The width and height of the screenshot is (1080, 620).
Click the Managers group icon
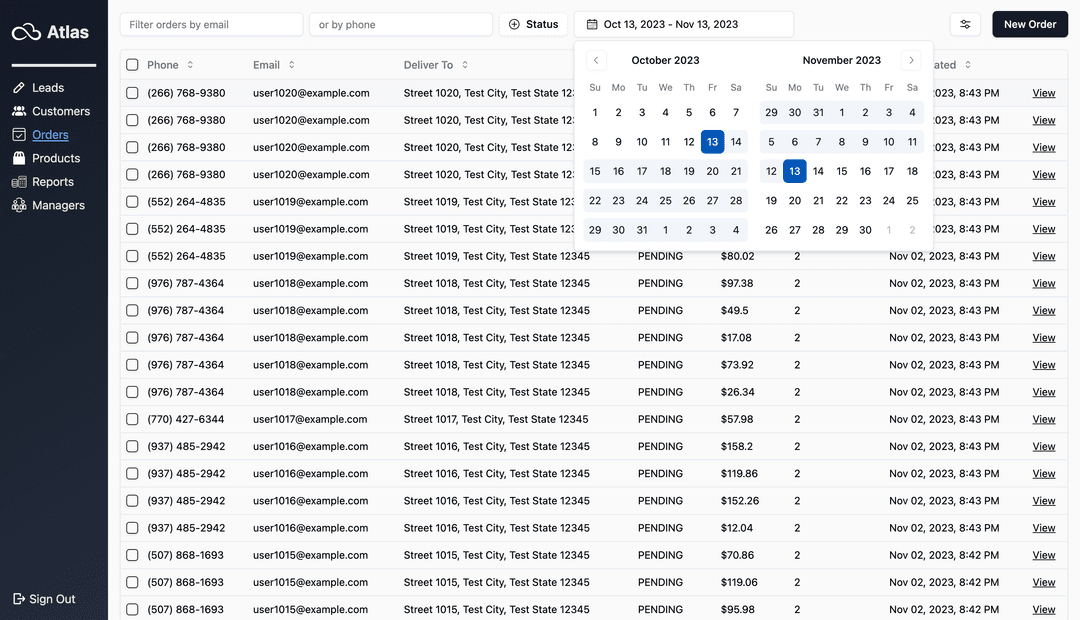[x=19, y=205]
